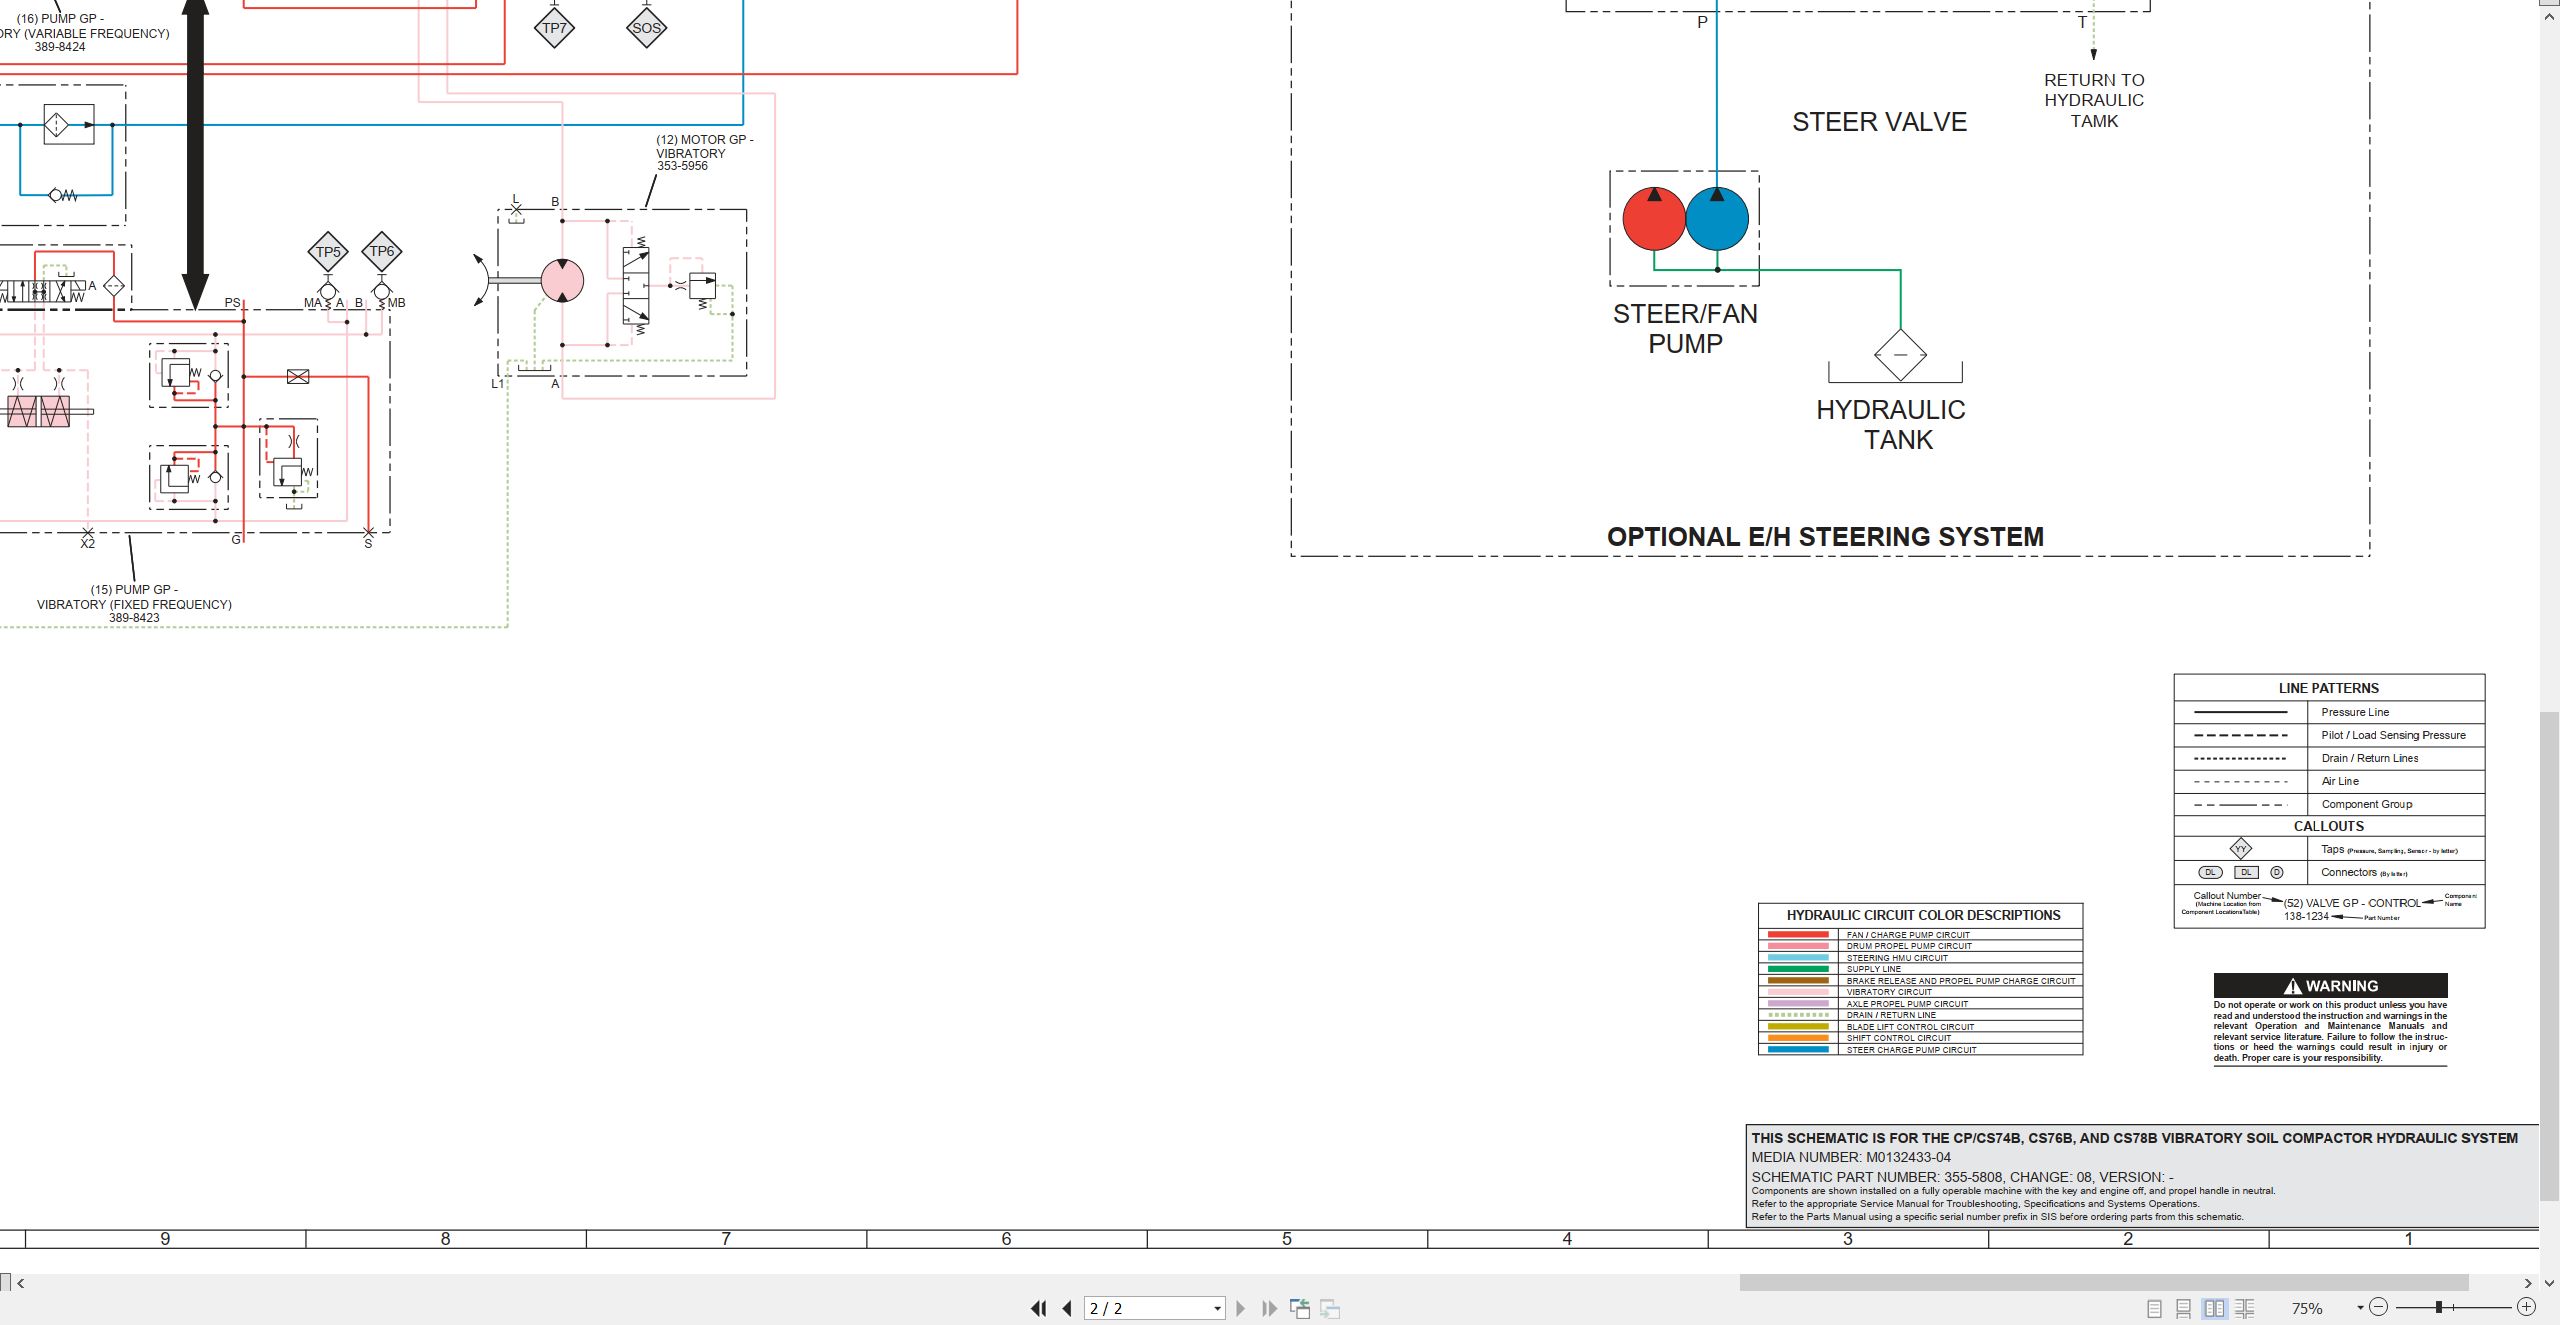Switch to continuous facing layout
Image resolution: width=2560 pixels, height=1325 pixels.
click(x=2244, y=1308)
